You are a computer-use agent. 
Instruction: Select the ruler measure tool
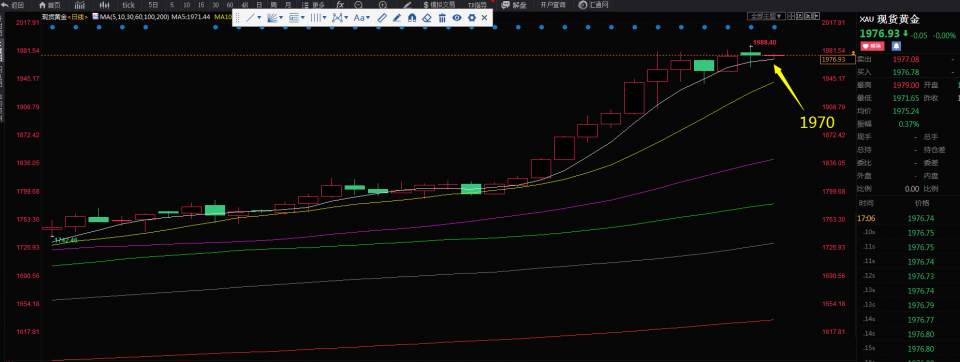pos(381,18)
